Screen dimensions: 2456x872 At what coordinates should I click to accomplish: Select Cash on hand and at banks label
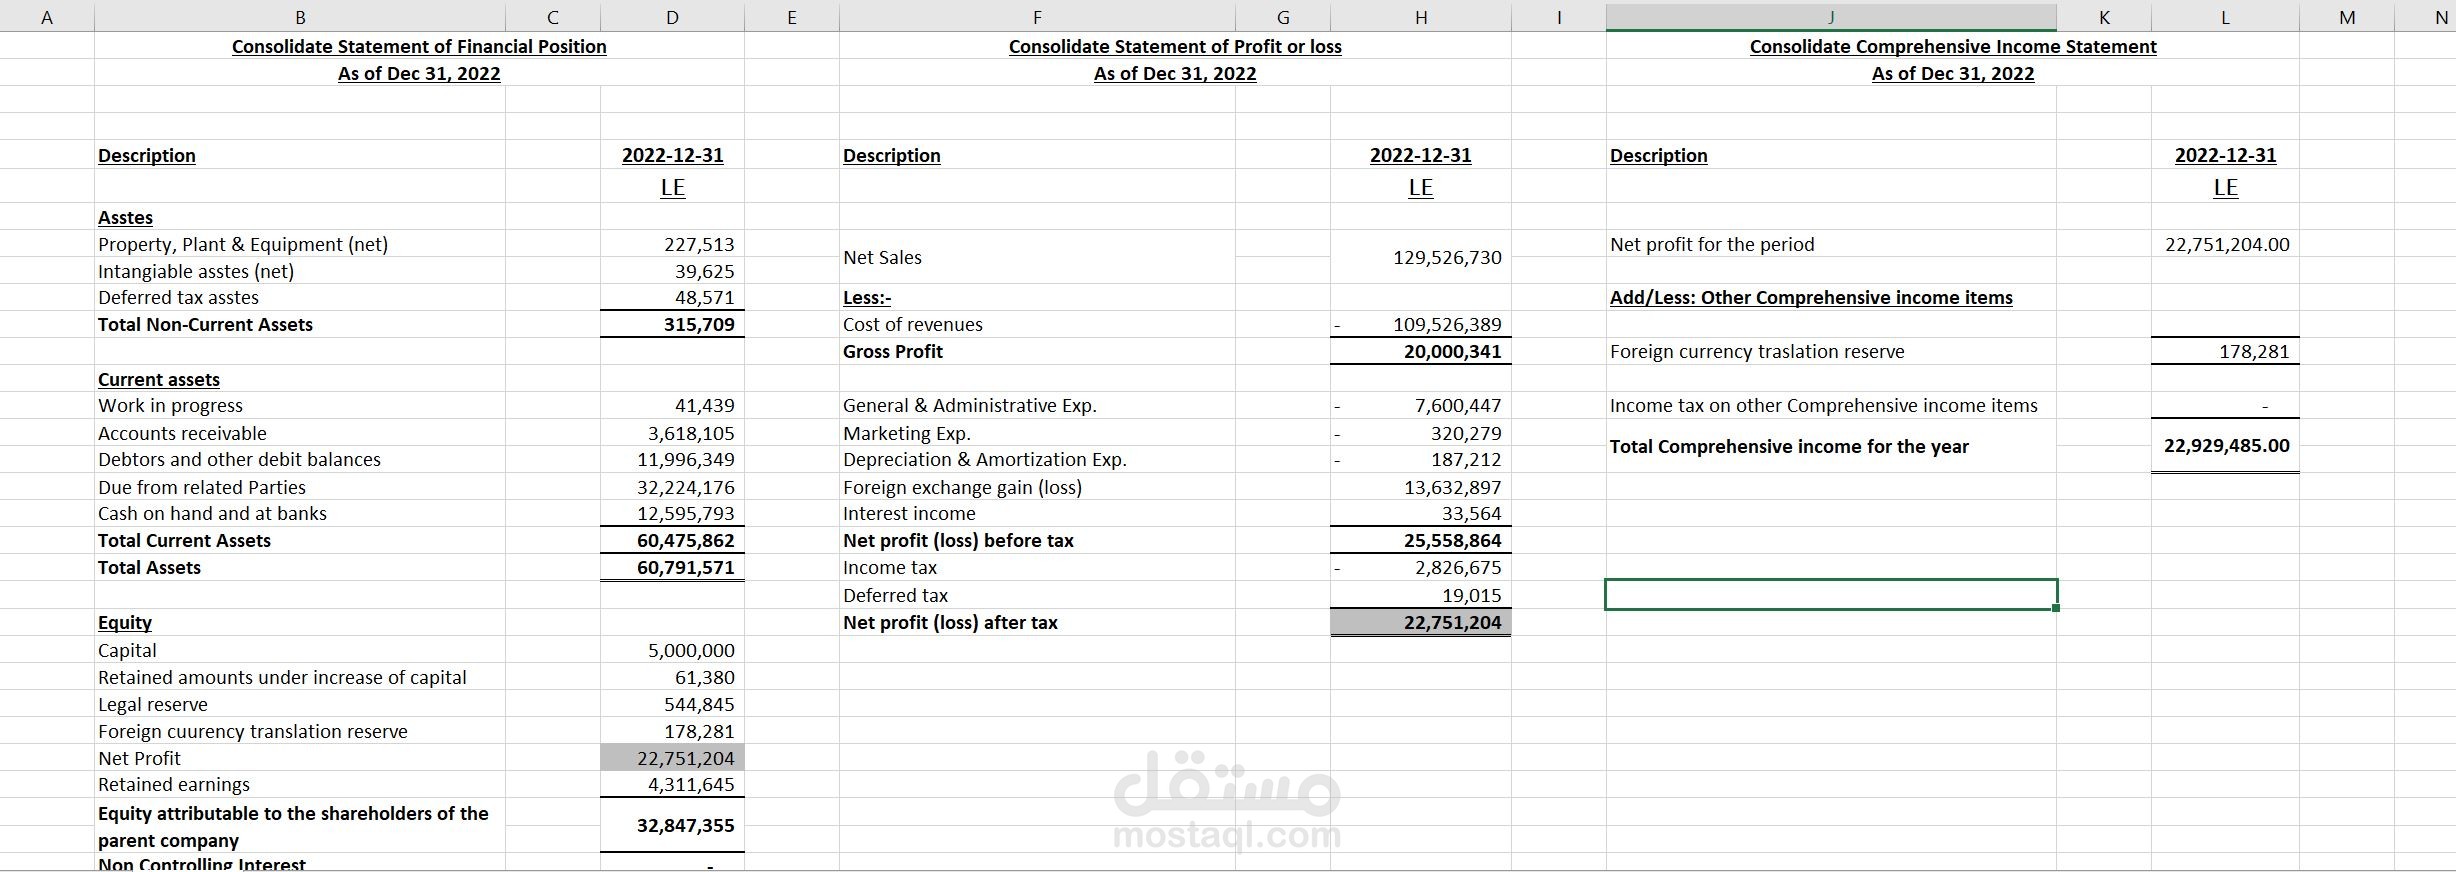212,513
